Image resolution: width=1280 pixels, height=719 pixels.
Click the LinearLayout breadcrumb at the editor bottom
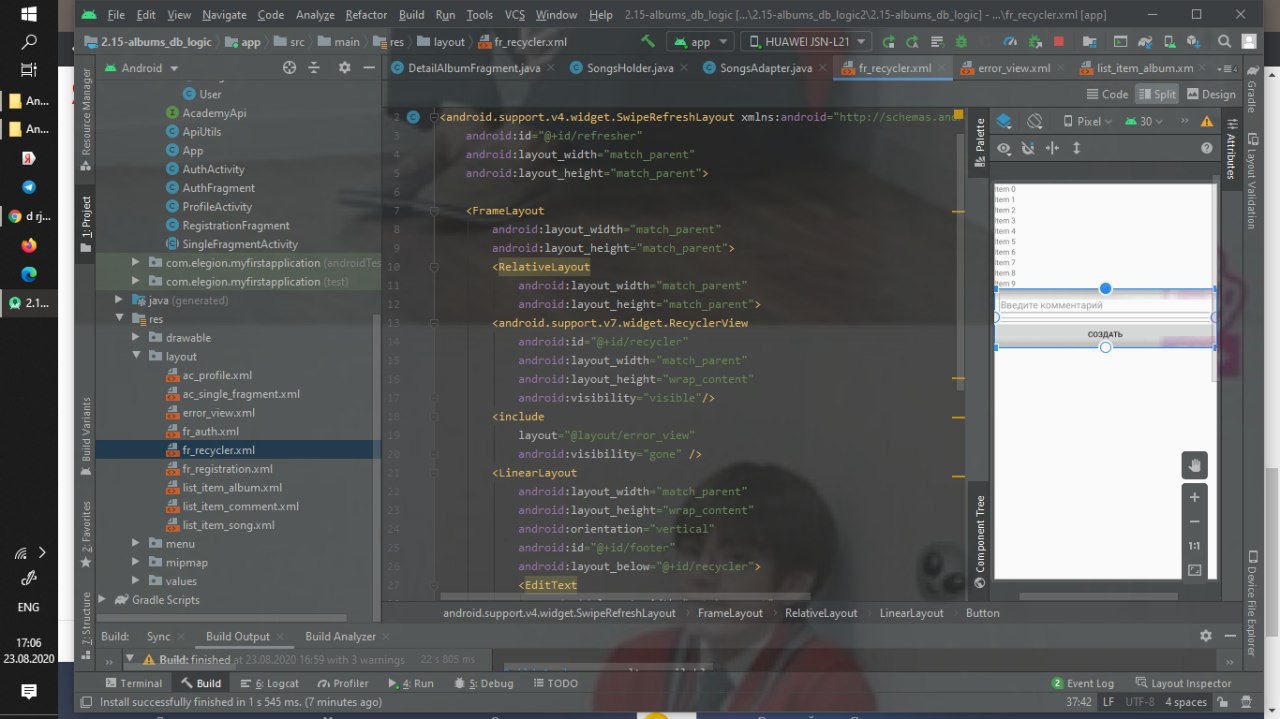911,613
